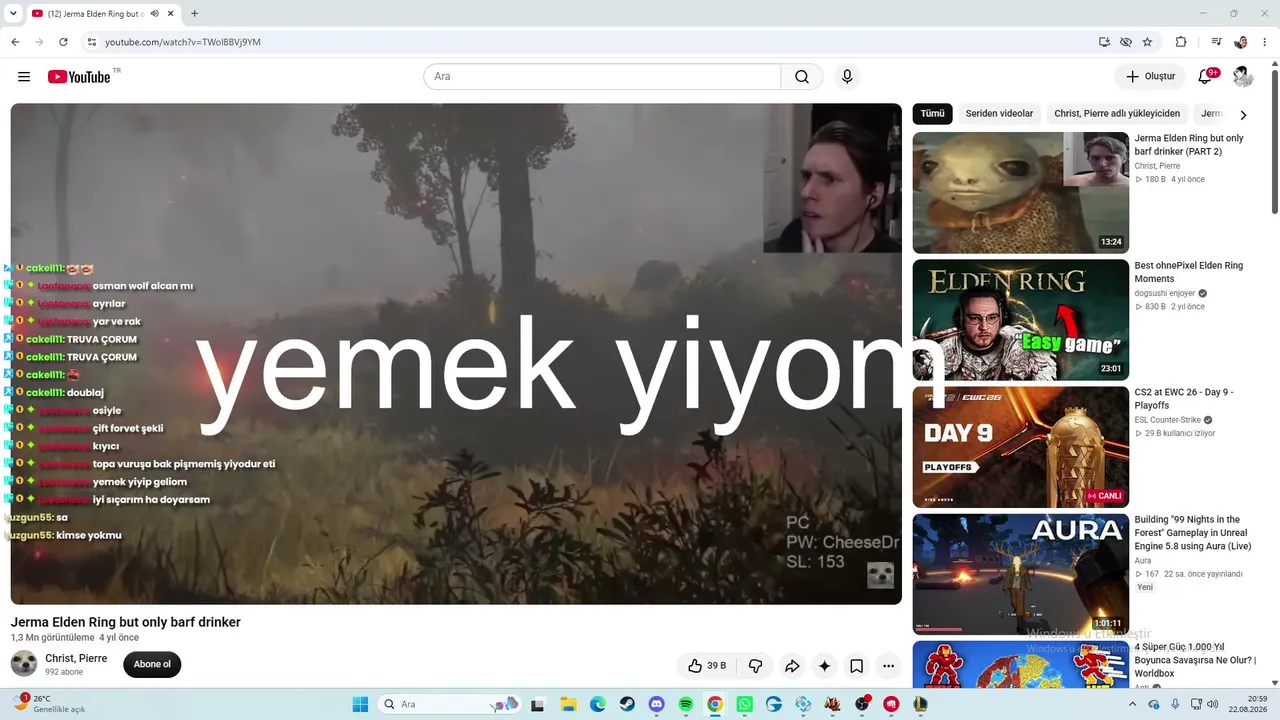
Task: Go to the YouTube home logo
Action: click(79, 77)
